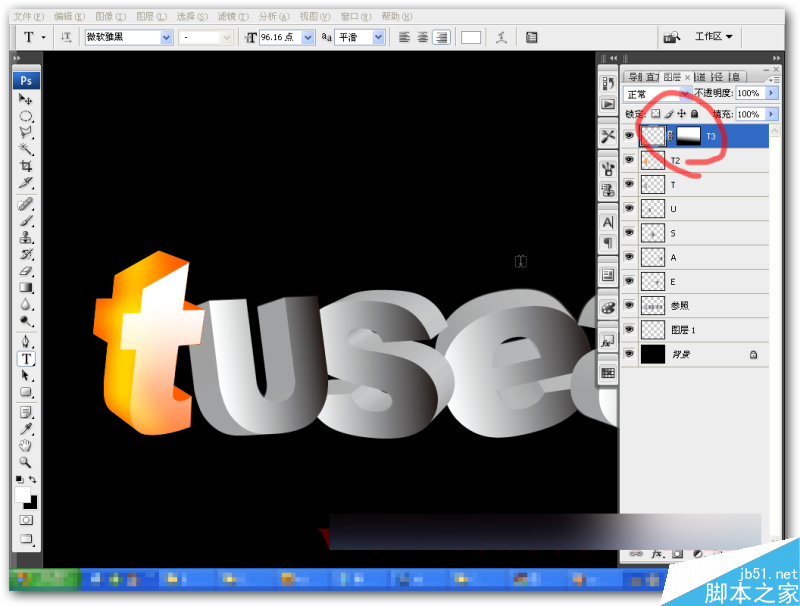Open the warp text dialog
This screenshot has height=606, width=800.
[501, 37]
